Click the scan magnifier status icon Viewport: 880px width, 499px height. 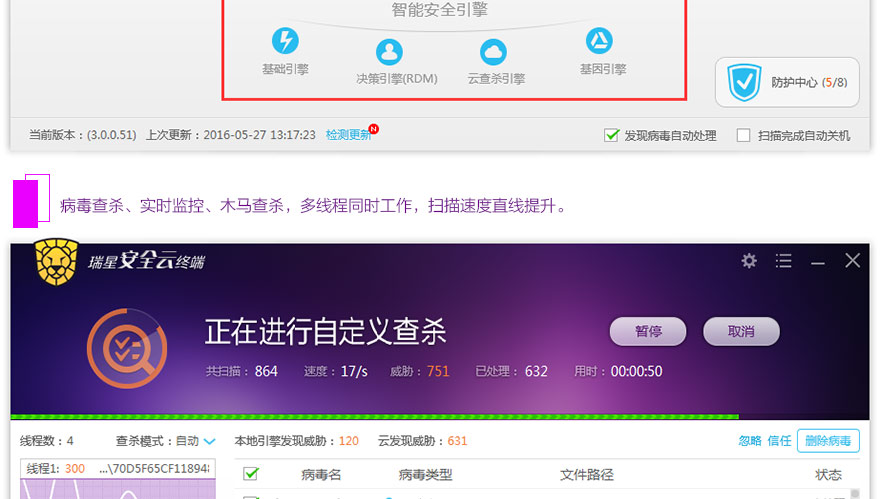click(x=127, y=348)
